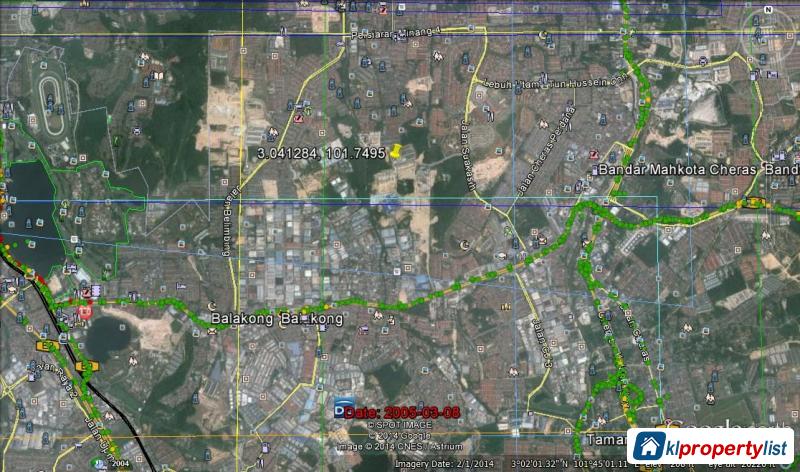This screenshot has width=800, height=472.
Task: Click the compass N north marker
Action: 768,10
